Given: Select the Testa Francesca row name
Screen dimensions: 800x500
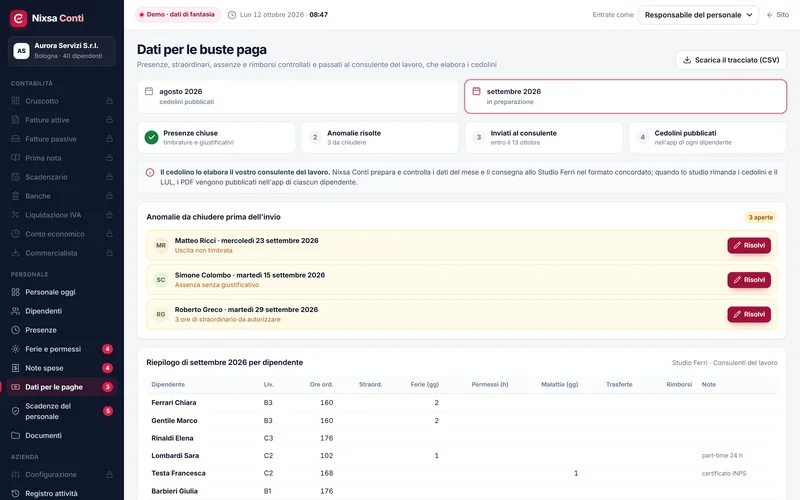Looking at the screenshot, I should pyautogui.click(x=178, y=473).
